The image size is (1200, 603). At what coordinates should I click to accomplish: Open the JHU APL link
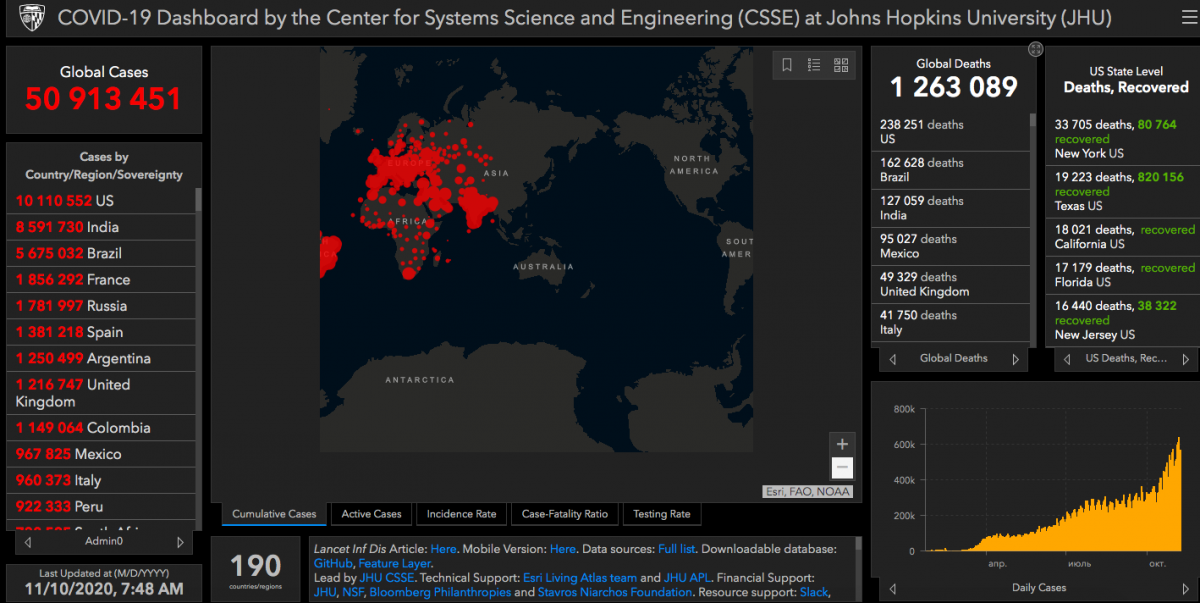[x=686, y=578]
